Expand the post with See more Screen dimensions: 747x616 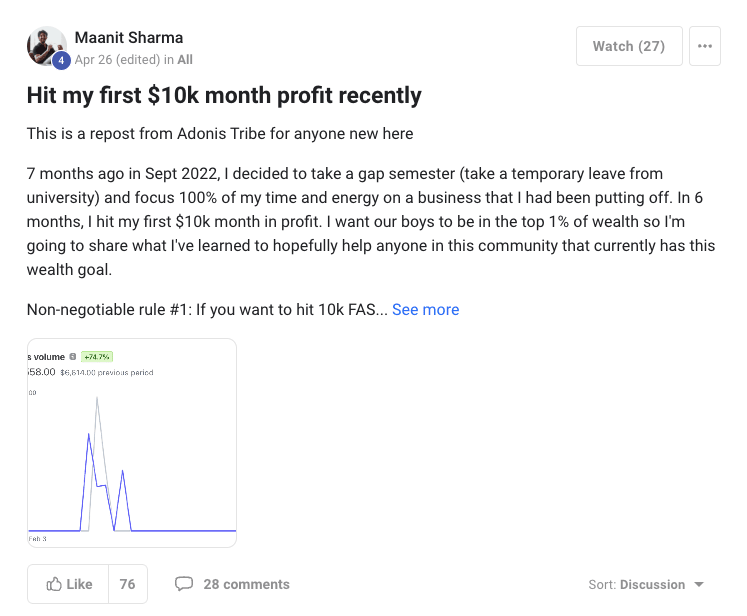(x=425, y=310)
